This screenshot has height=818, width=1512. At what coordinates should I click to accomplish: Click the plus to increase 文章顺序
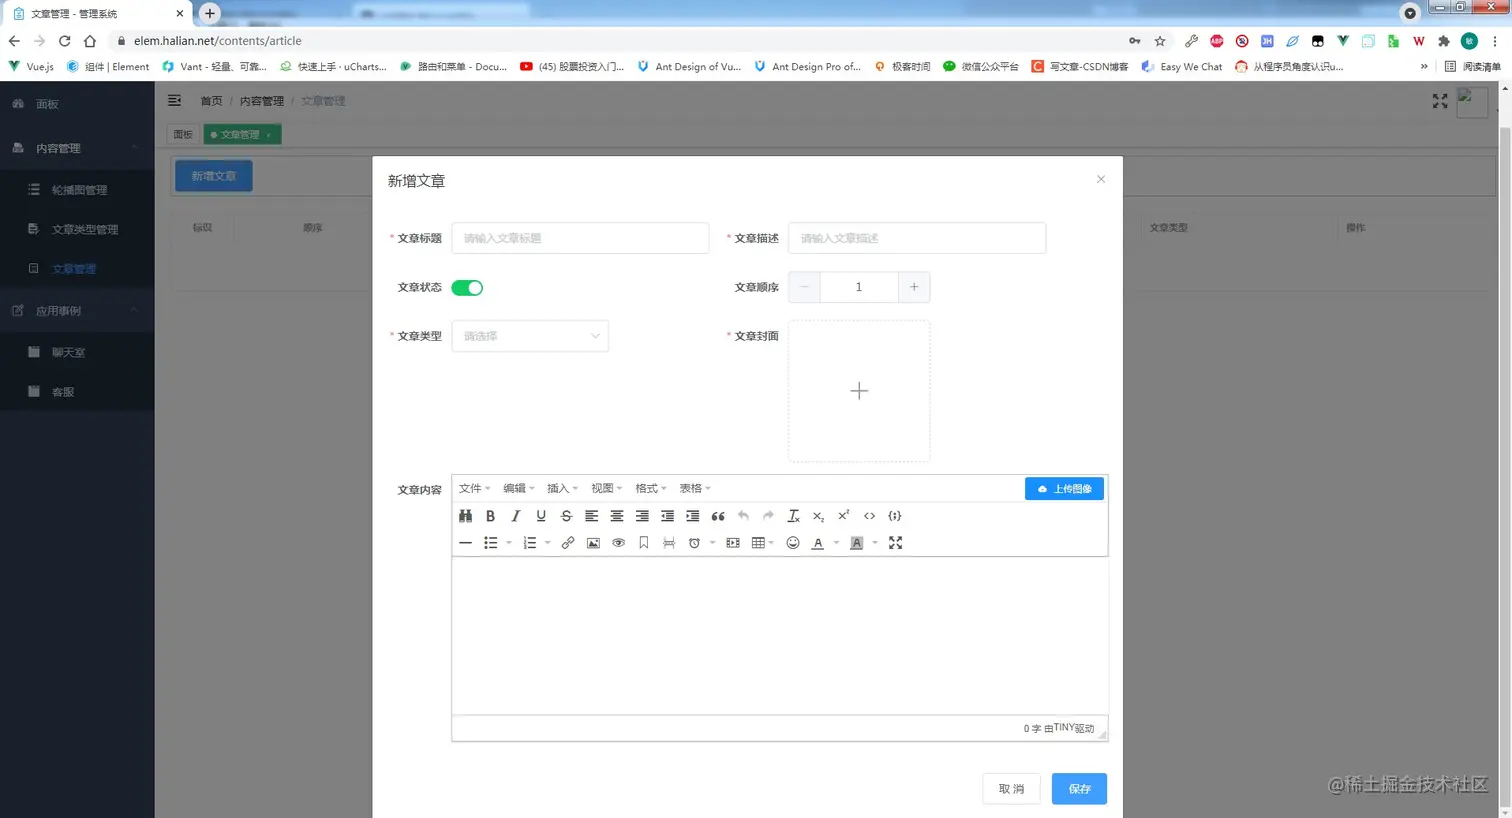913,286
